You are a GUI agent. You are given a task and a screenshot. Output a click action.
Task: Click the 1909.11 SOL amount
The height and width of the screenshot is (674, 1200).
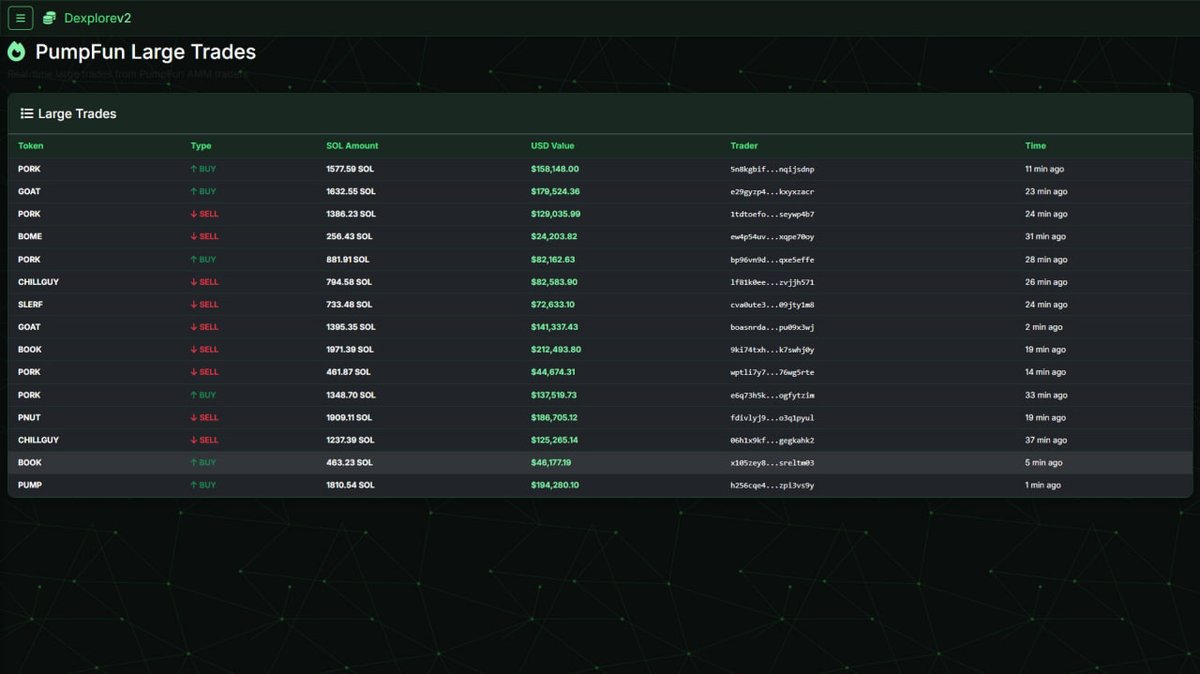click(349, 418)
